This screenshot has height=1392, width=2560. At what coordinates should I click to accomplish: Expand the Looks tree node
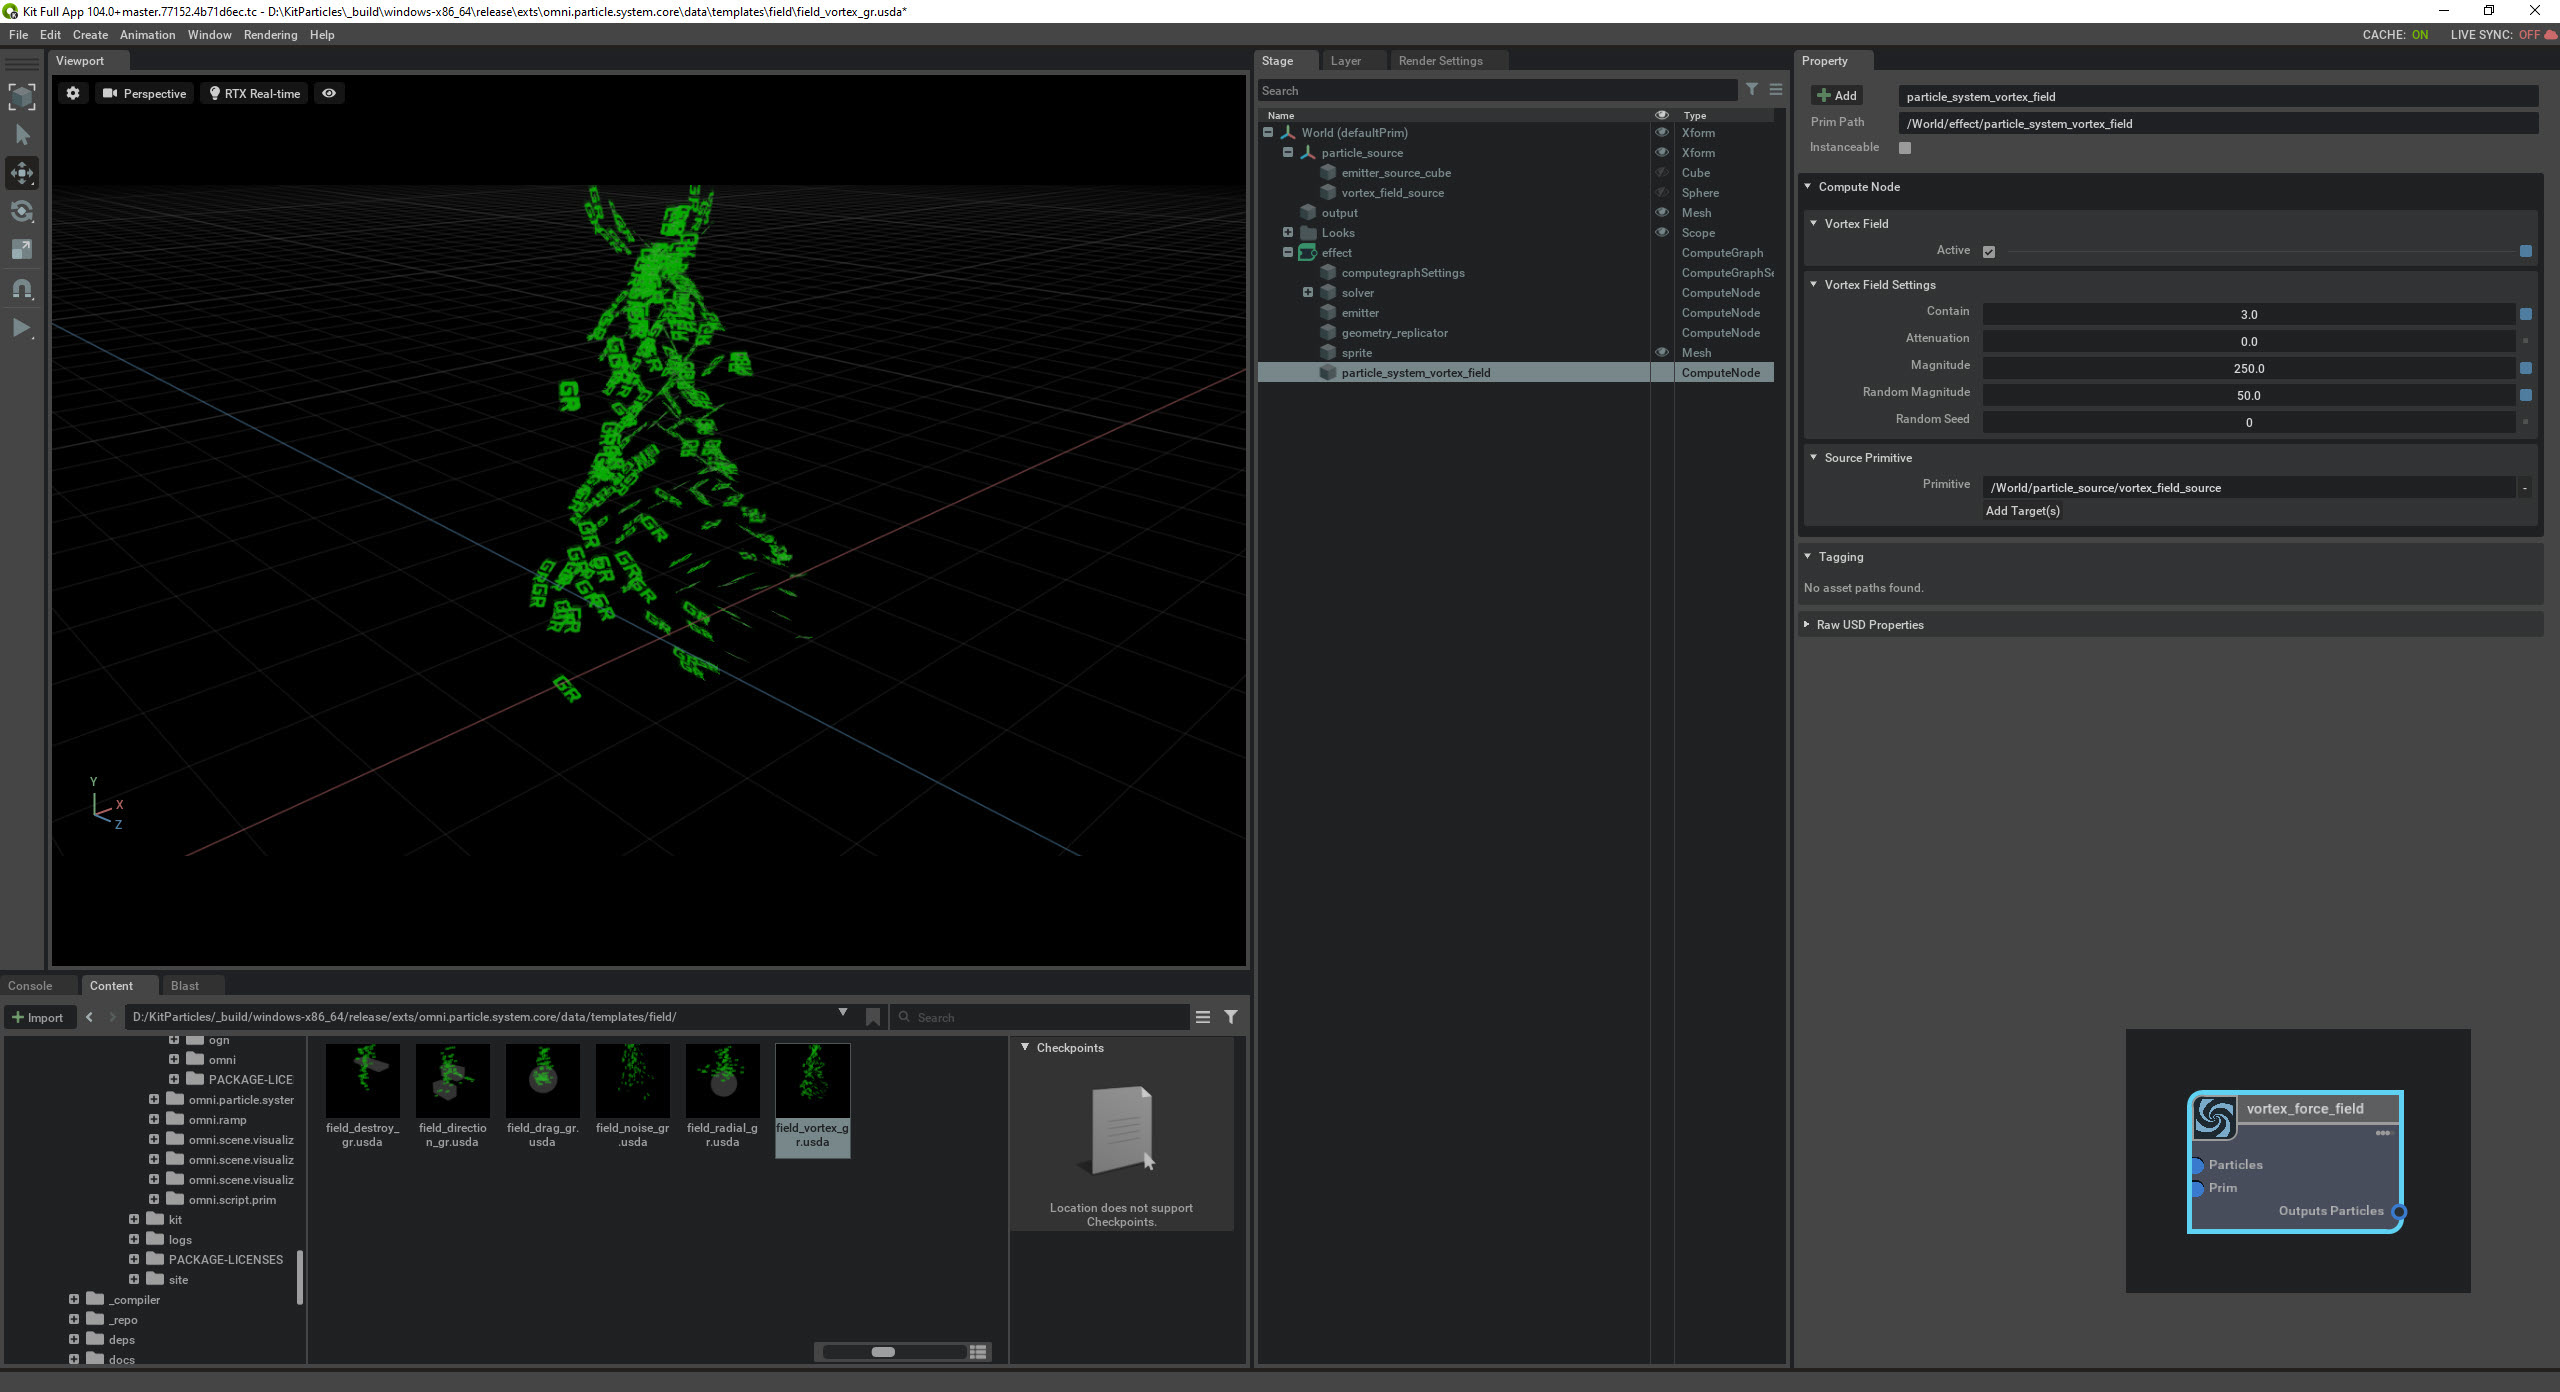[x=1288, y=232]
